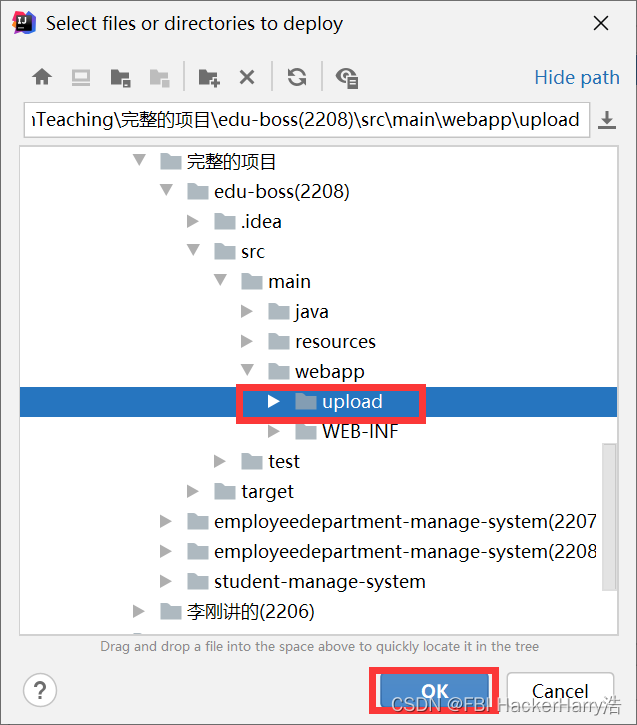Select the main folder
The width and height of the screenshot is (637, 725).
click(x=276, y=282)
